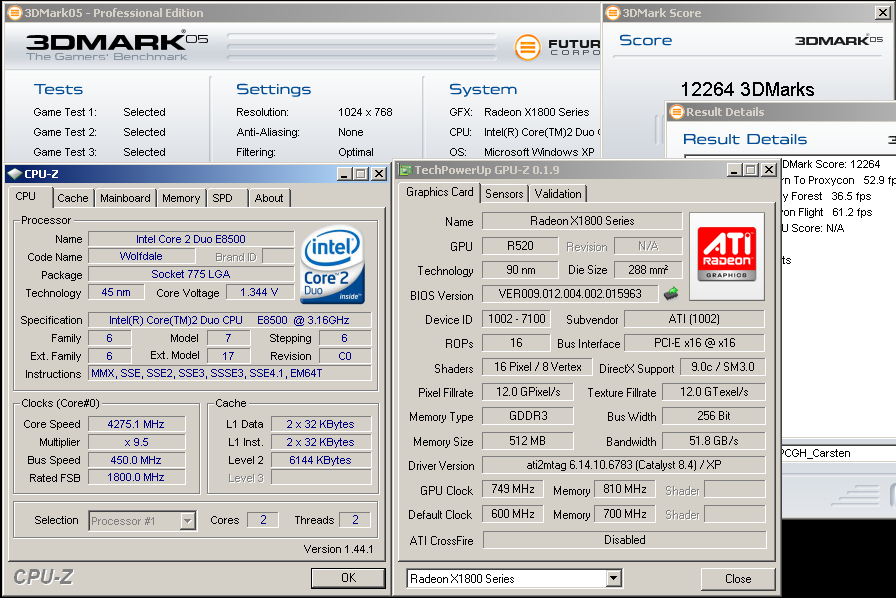The width and height of the screenshot is (896, 598).
Task: Click the Code Name value Wolfdale
Action: click(141, 257)
